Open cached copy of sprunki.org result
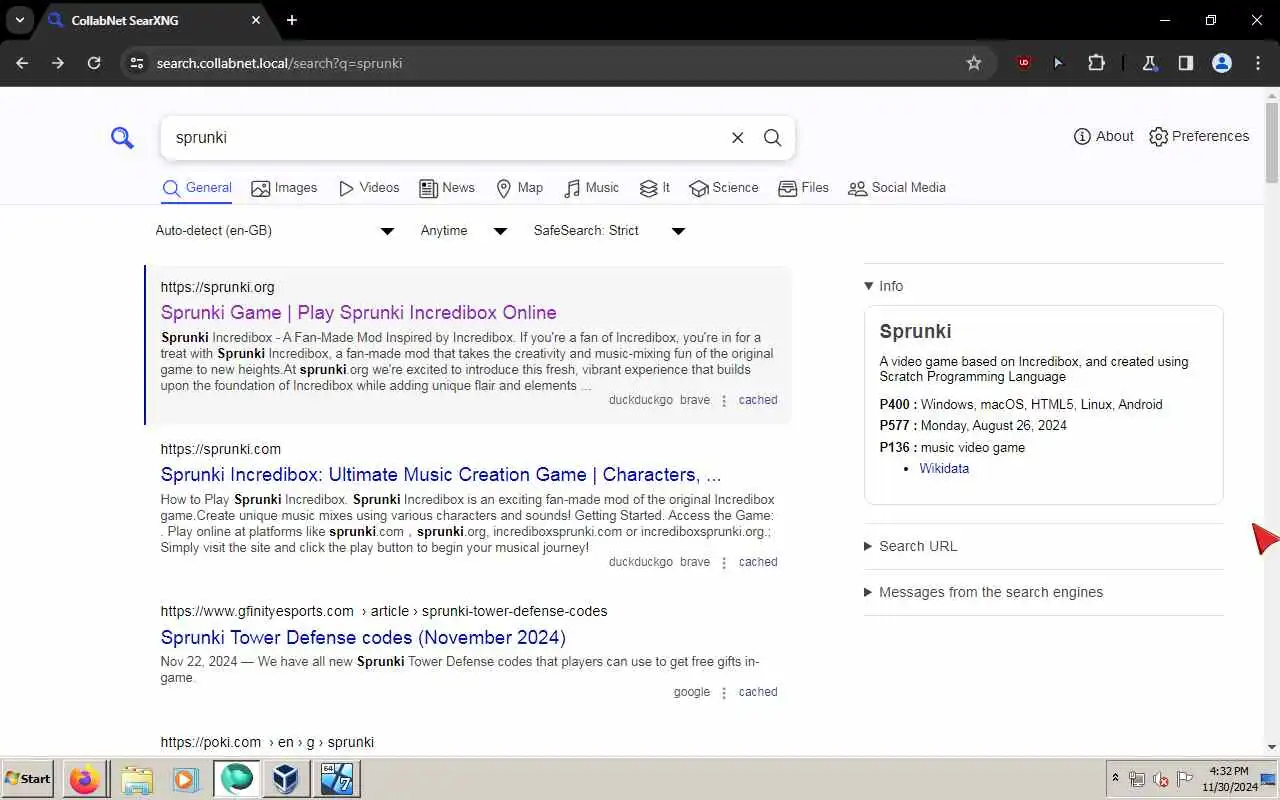Viewport: 1280px width, 800px height. [758, 400]
